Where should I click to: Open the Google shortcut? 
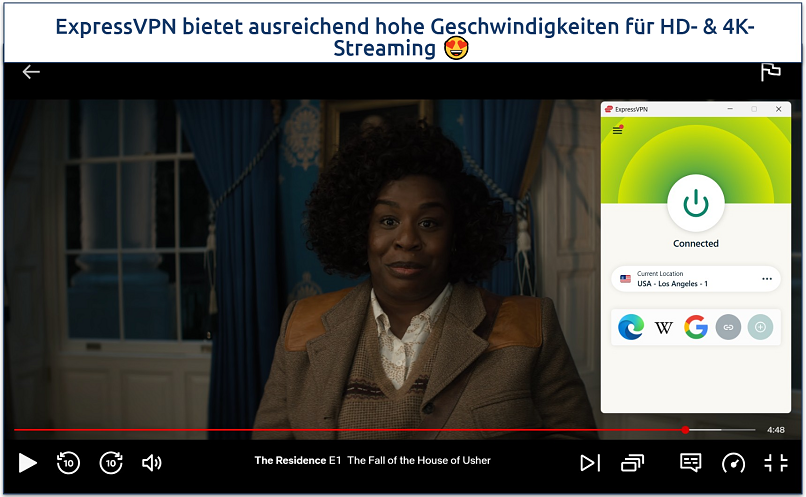click(x=695, y=327)
